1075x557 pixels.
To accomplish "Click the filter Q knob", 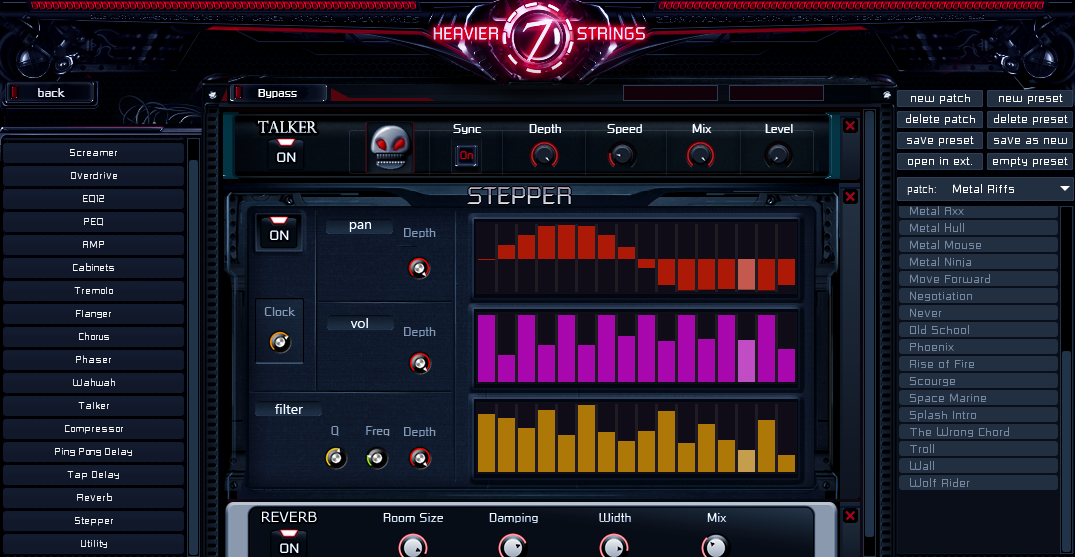I will [336, 458].
